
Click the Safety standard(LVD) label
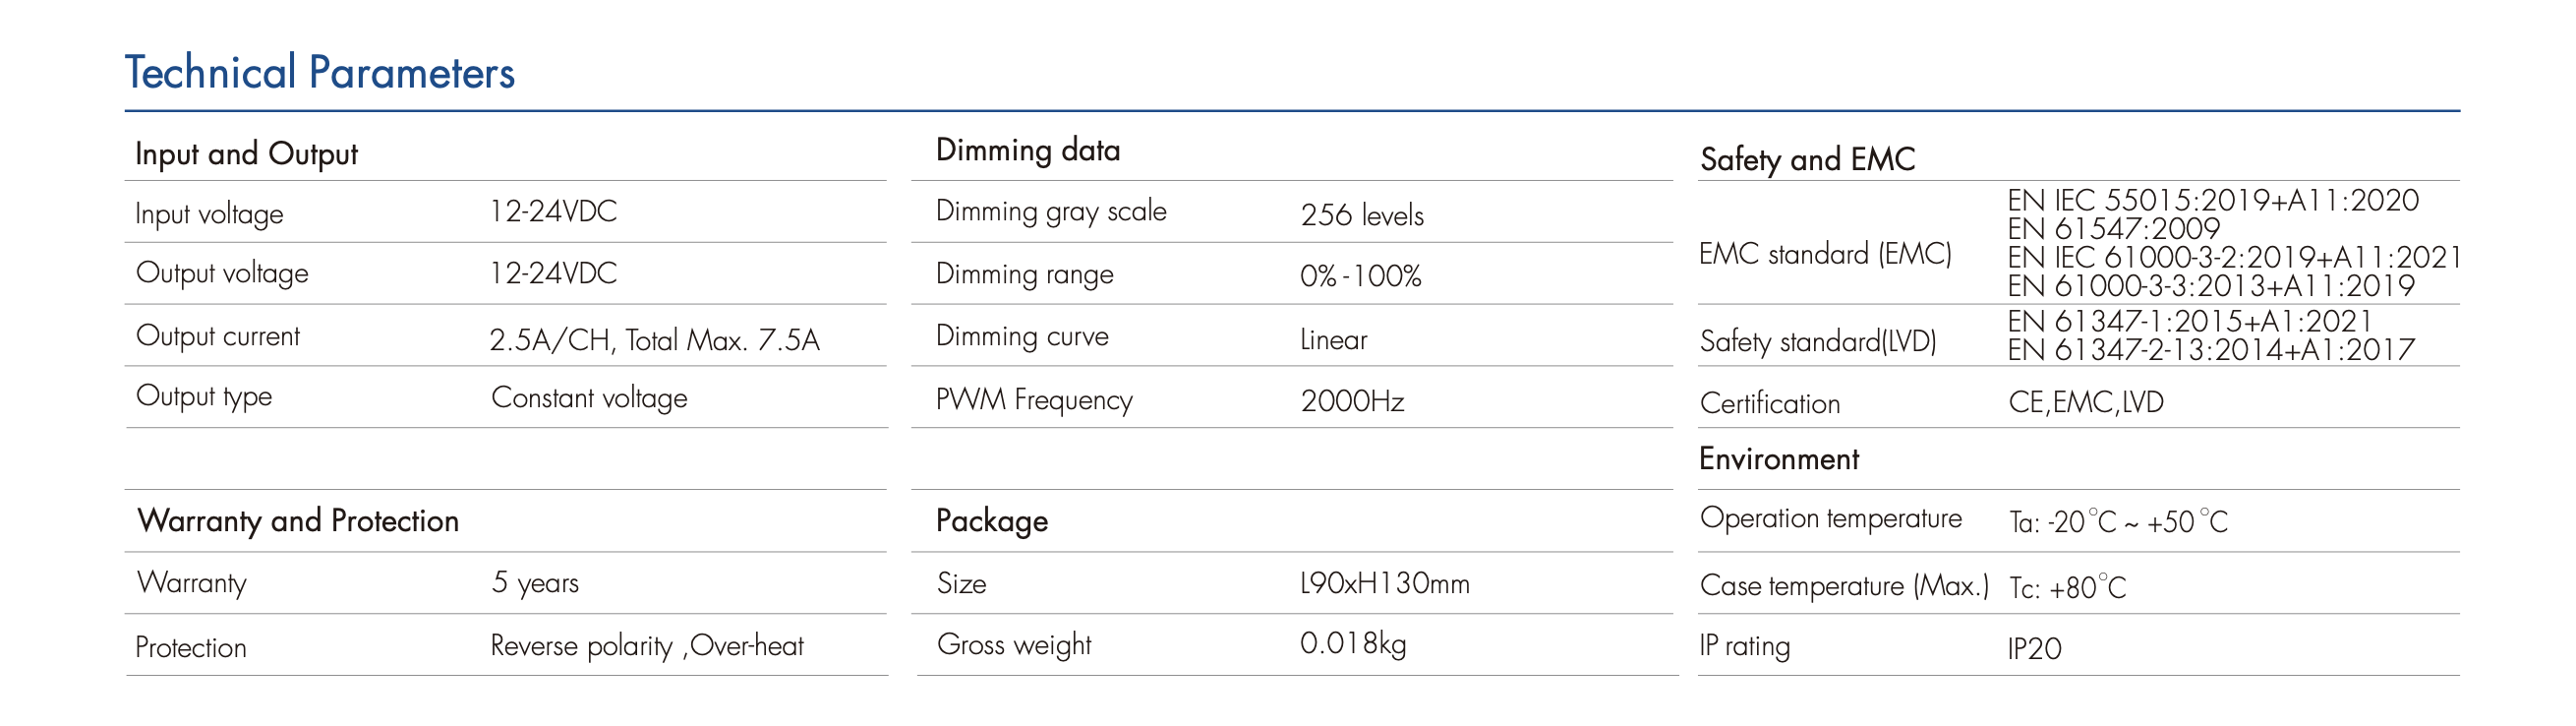[1818, 342]
